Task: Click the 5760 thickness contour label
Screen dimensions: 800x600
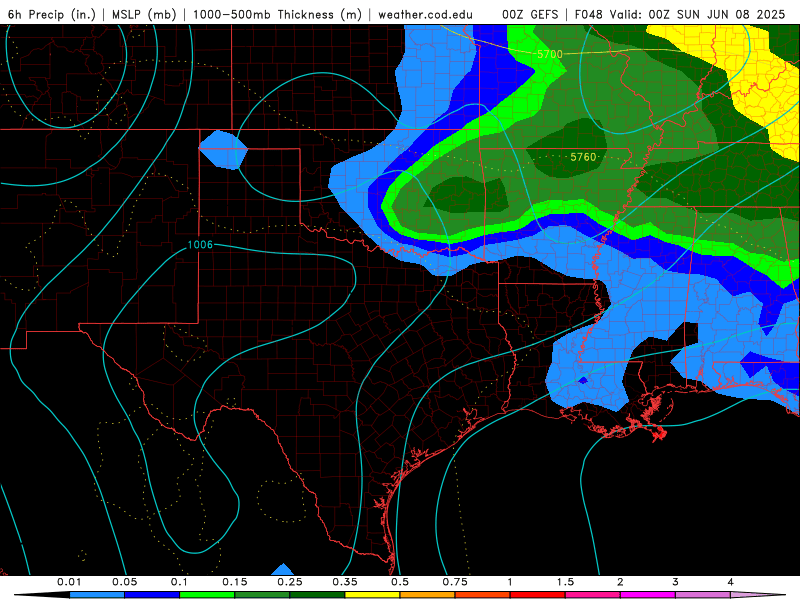Action: 583,157
